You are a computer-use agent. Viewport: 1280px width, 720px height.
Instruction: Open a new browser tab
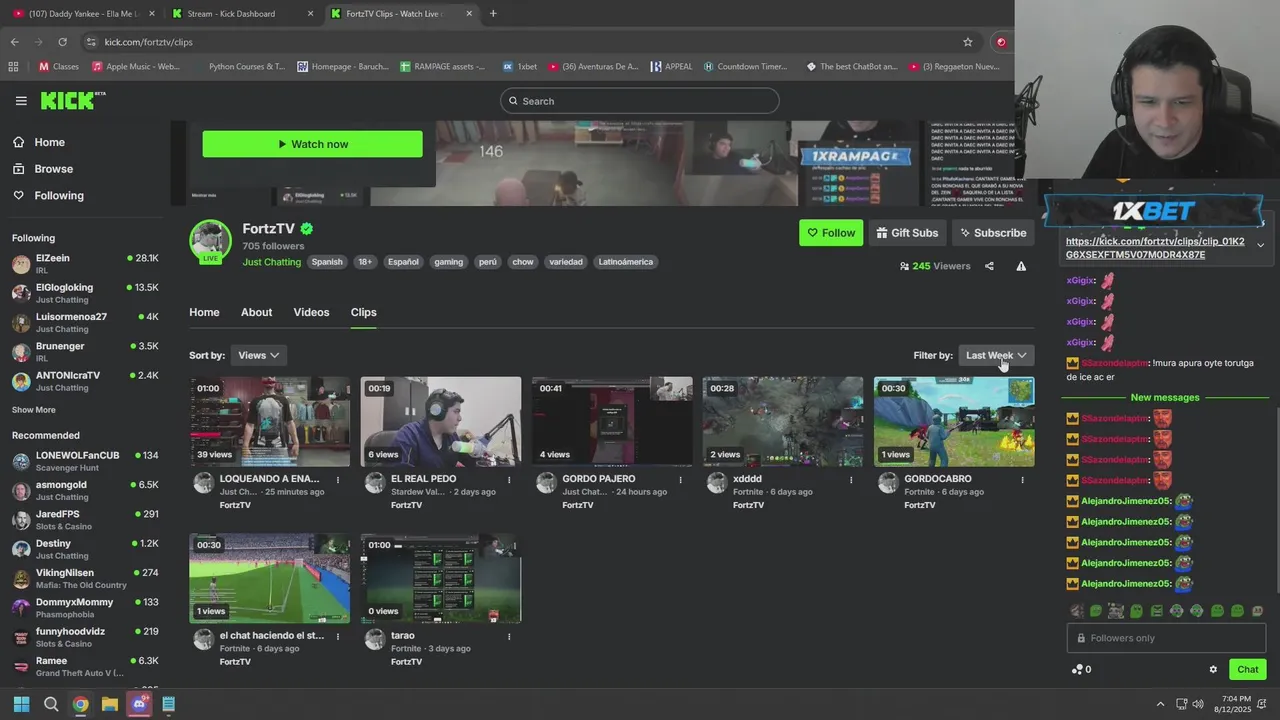(x=493, y=14)
